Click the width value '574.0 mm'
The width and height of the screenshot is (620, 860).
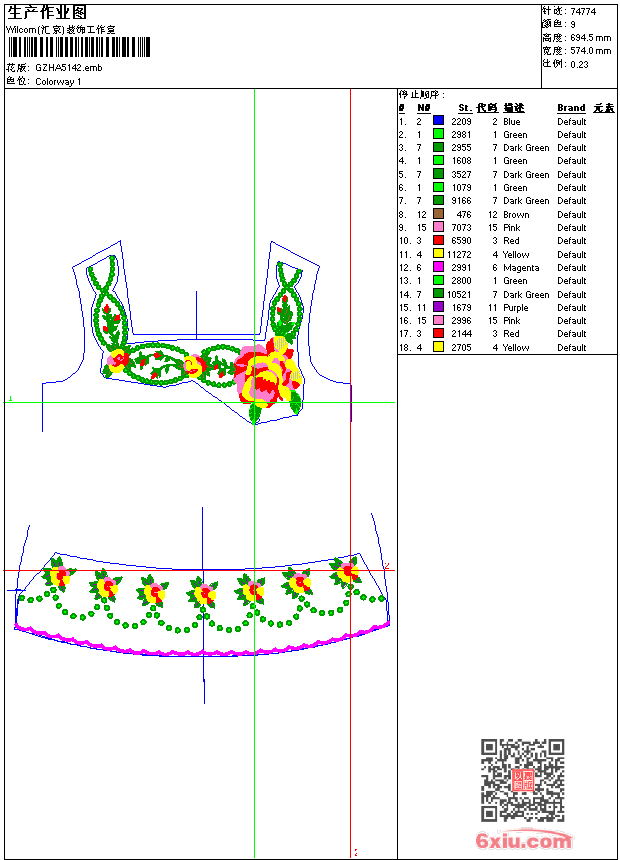[x=590, y=51]
